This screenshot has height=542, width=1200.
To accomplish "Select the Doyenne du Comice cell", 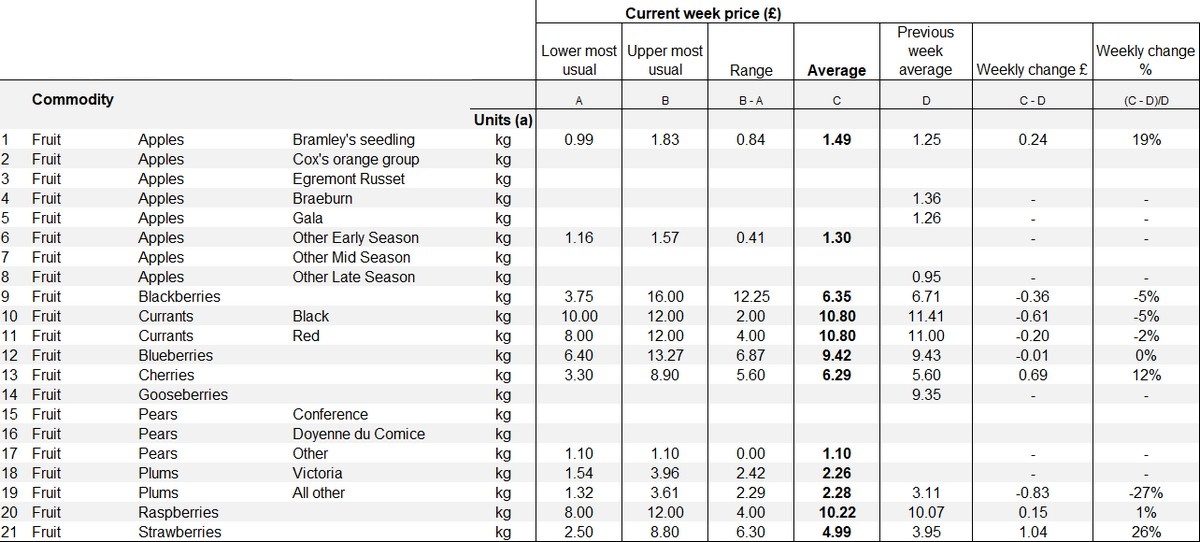I will click(358, 434).
